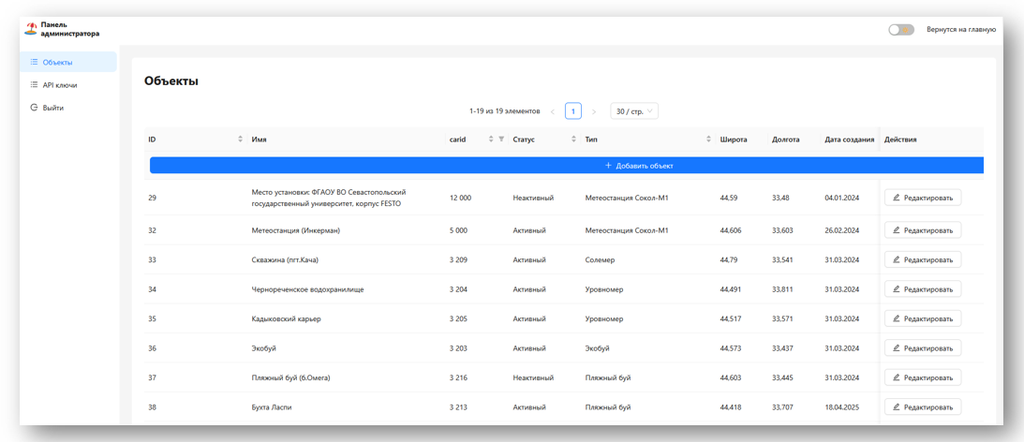
Task: Click the Имя column header
Action: click(259, 139)
